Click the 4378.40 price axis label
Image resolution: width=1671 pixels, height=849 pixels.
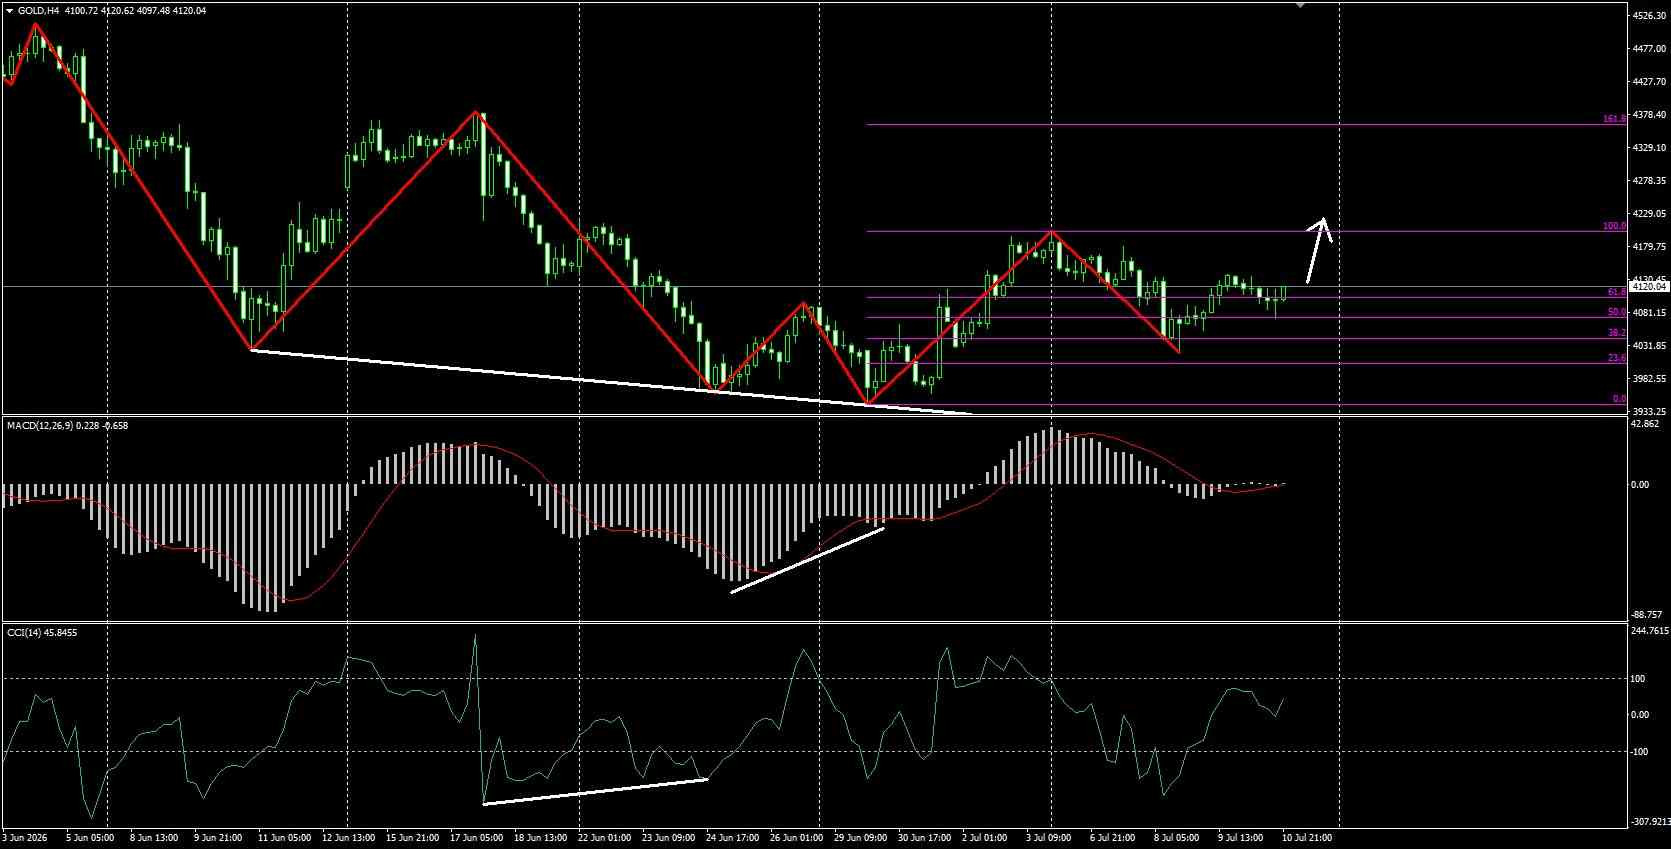coord(1648,115)
